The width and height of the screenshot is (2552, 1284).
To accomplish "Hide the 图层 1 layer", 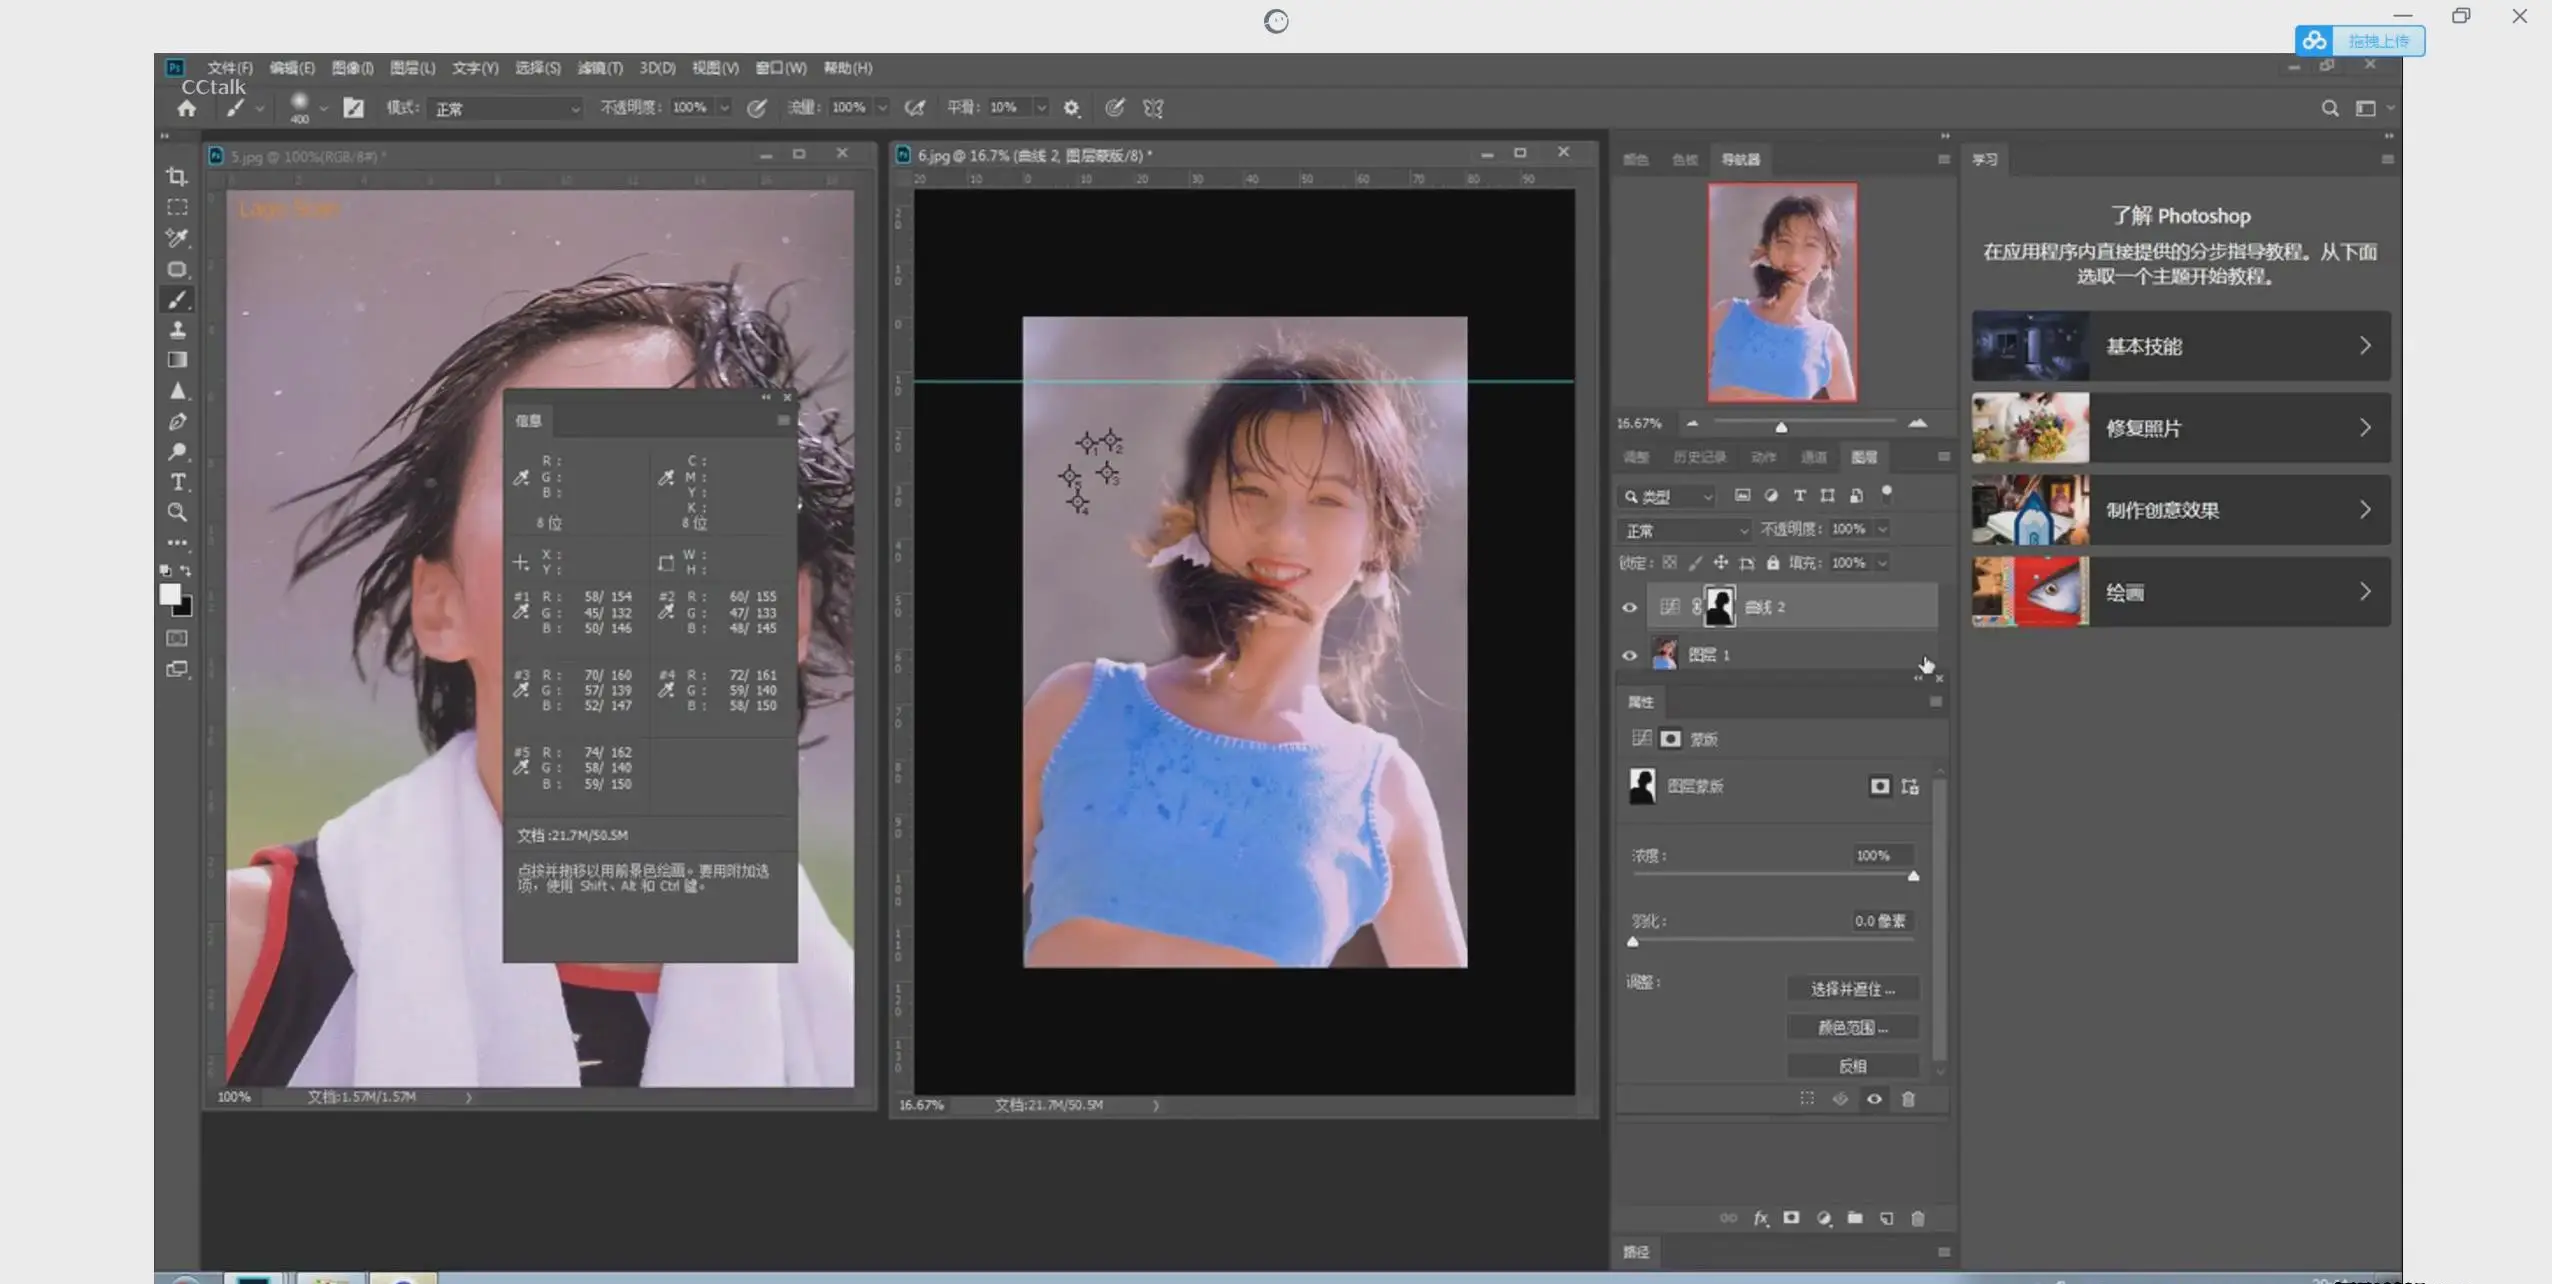I will [x=1630, y=655].
